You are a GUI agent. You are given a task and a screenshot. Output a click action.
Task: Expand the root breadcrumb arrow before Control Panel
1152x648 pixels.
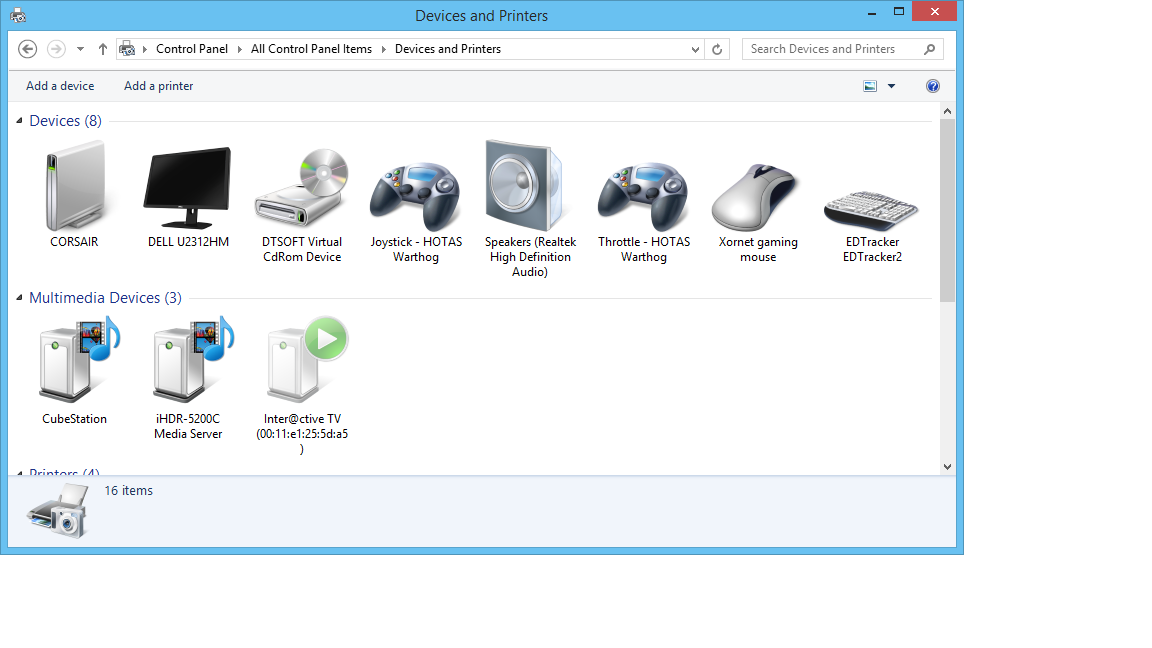(145, 49)
